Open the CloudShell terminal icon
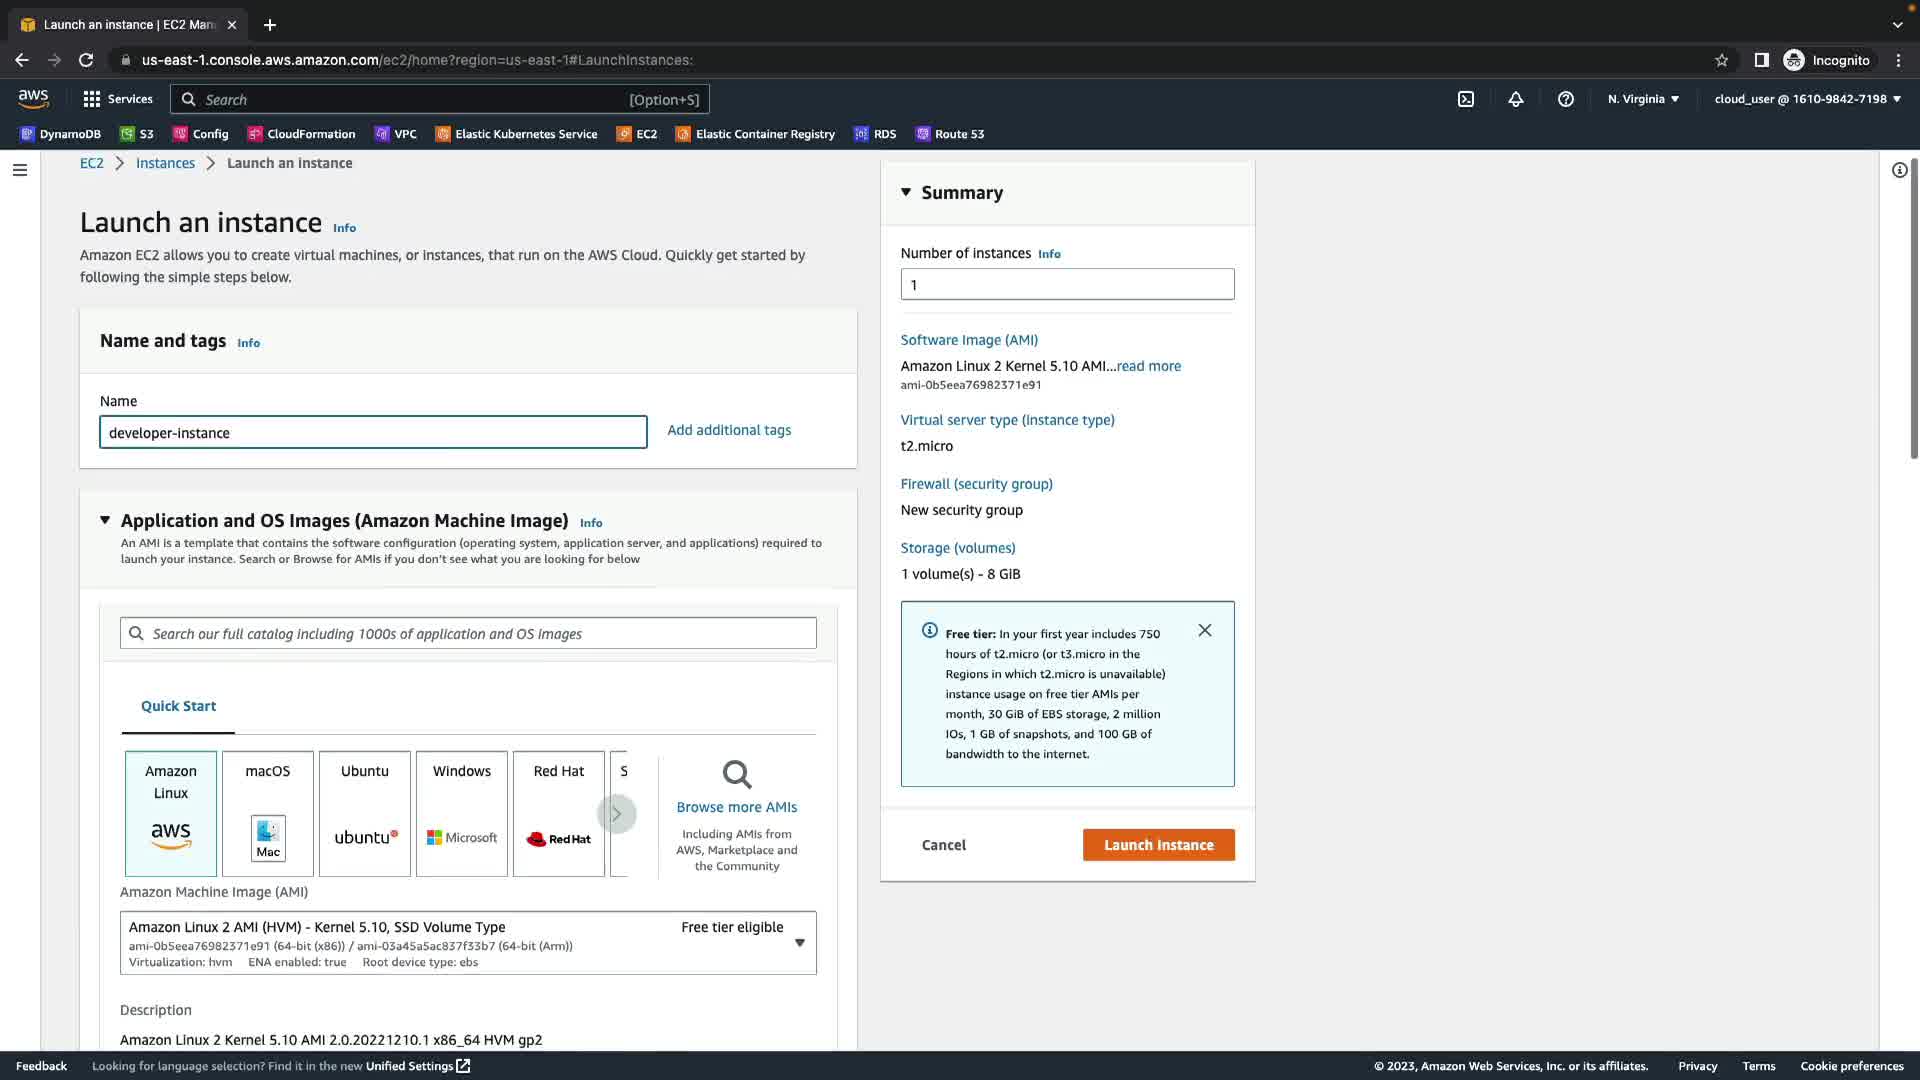1920x1080 pixels. 1466,99
